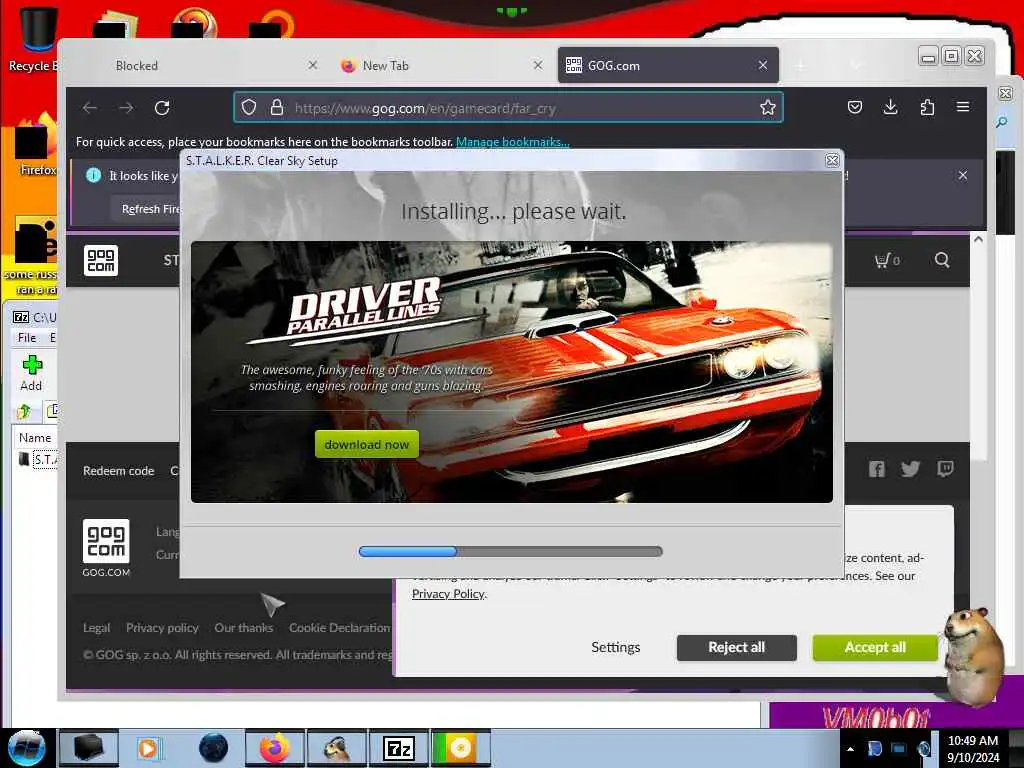Viewport: 1024px width, 768px height.
Task: Open Manage bookmarks link
Action: click(513, 142)
